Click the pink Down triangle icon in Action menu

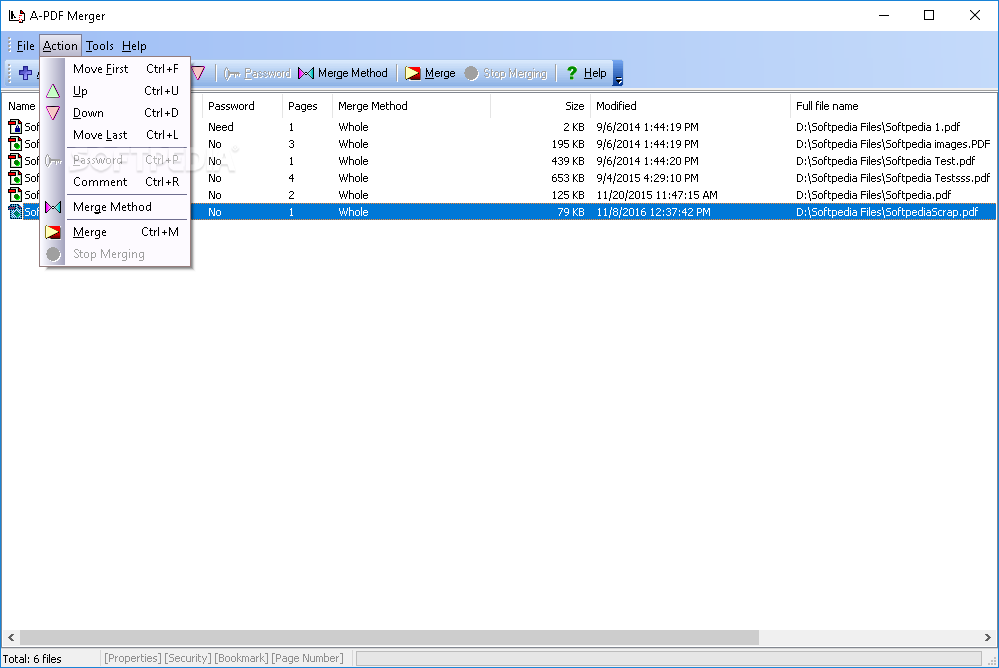(x=53, y=113)
